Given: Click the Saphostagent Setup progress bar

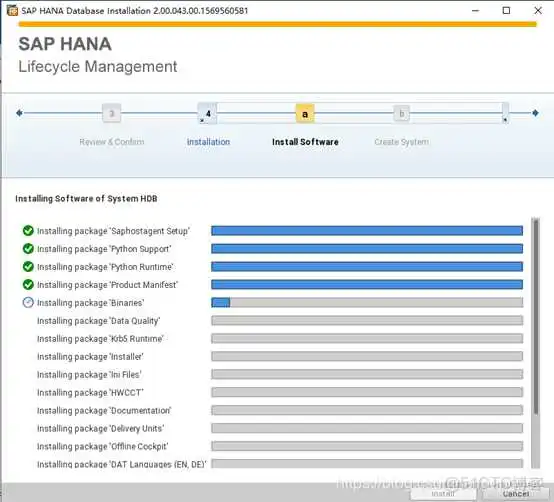Looking at the screenshot, I should click(367, 231).
